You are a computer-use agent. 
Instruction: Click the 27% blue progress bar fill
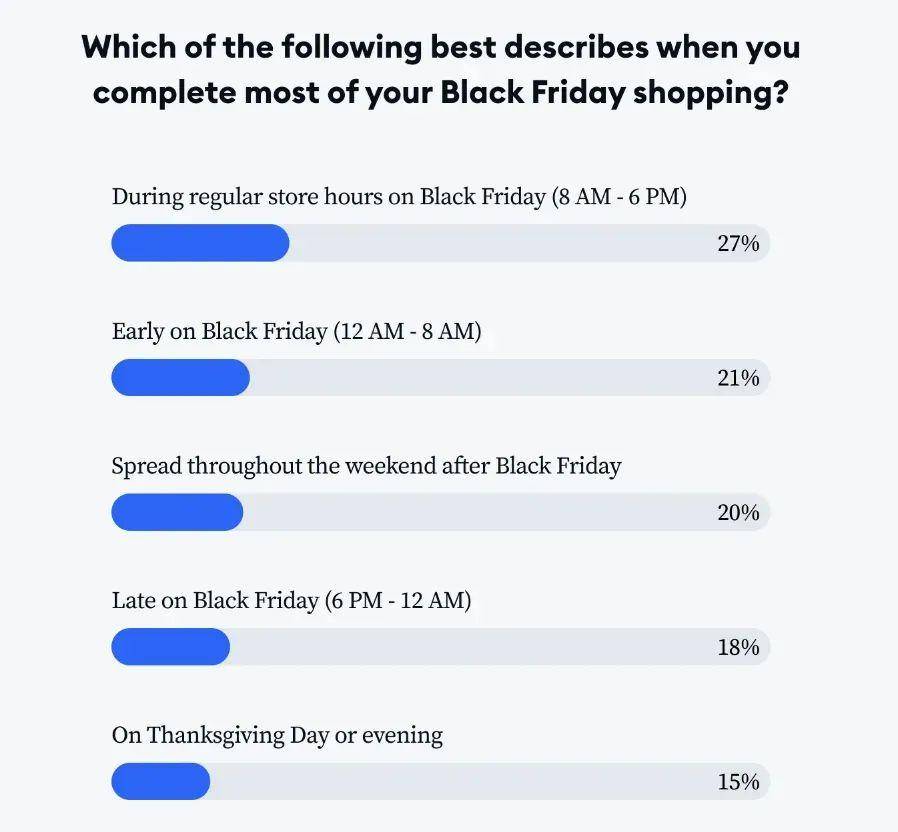tap(200, 243)
